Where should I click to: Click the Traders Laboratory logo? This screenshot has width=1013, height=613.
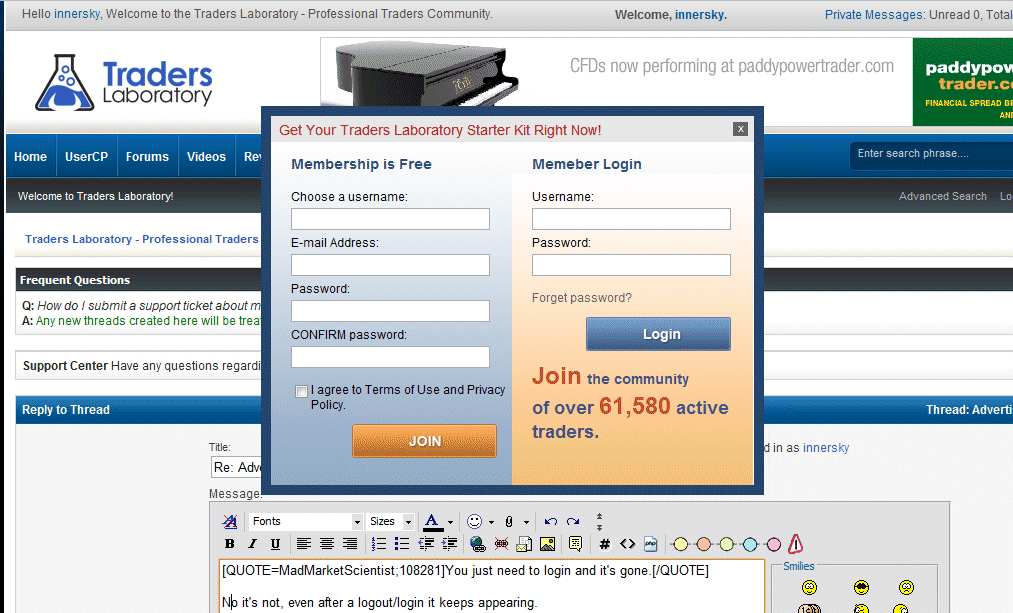pos(123,83)
